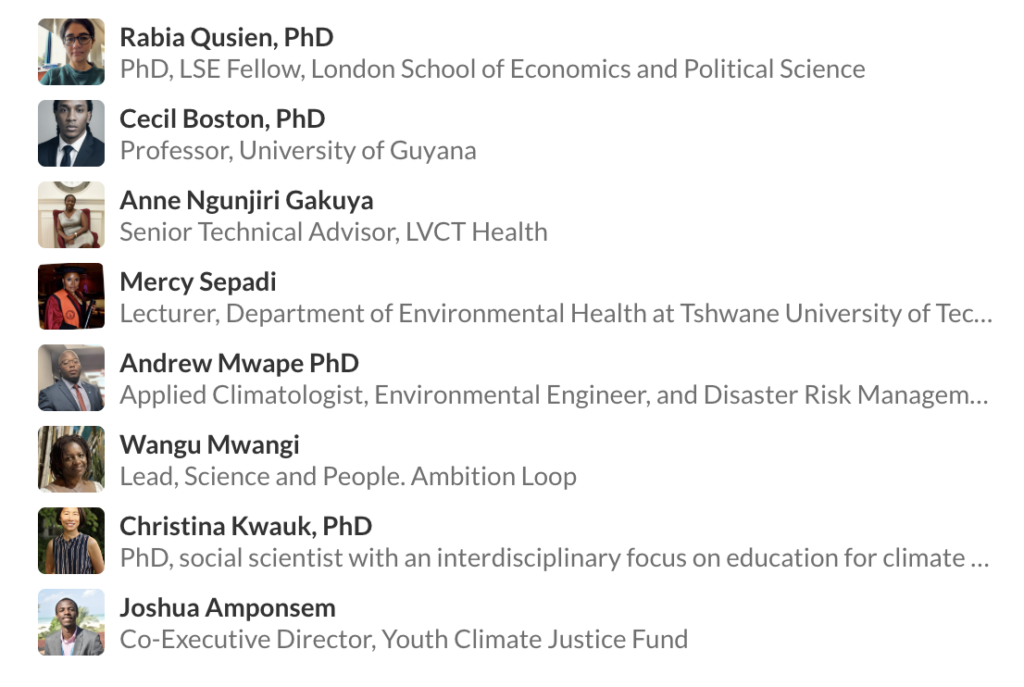The image size is (1024, 687).
Task: Click the Youth Climate Justice Fund subtitle
Action: 403,639
